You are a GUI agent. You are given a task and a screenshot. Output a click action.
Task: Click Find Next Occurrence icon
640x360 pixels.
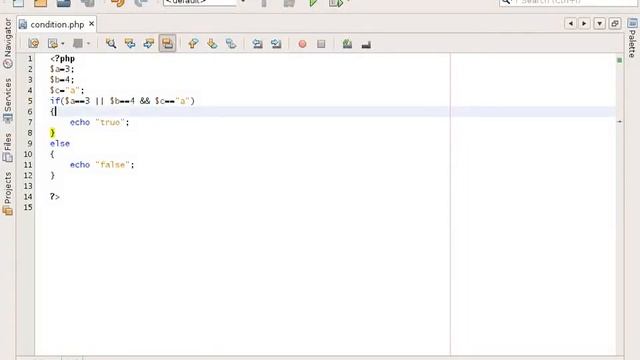coord(149,44)
